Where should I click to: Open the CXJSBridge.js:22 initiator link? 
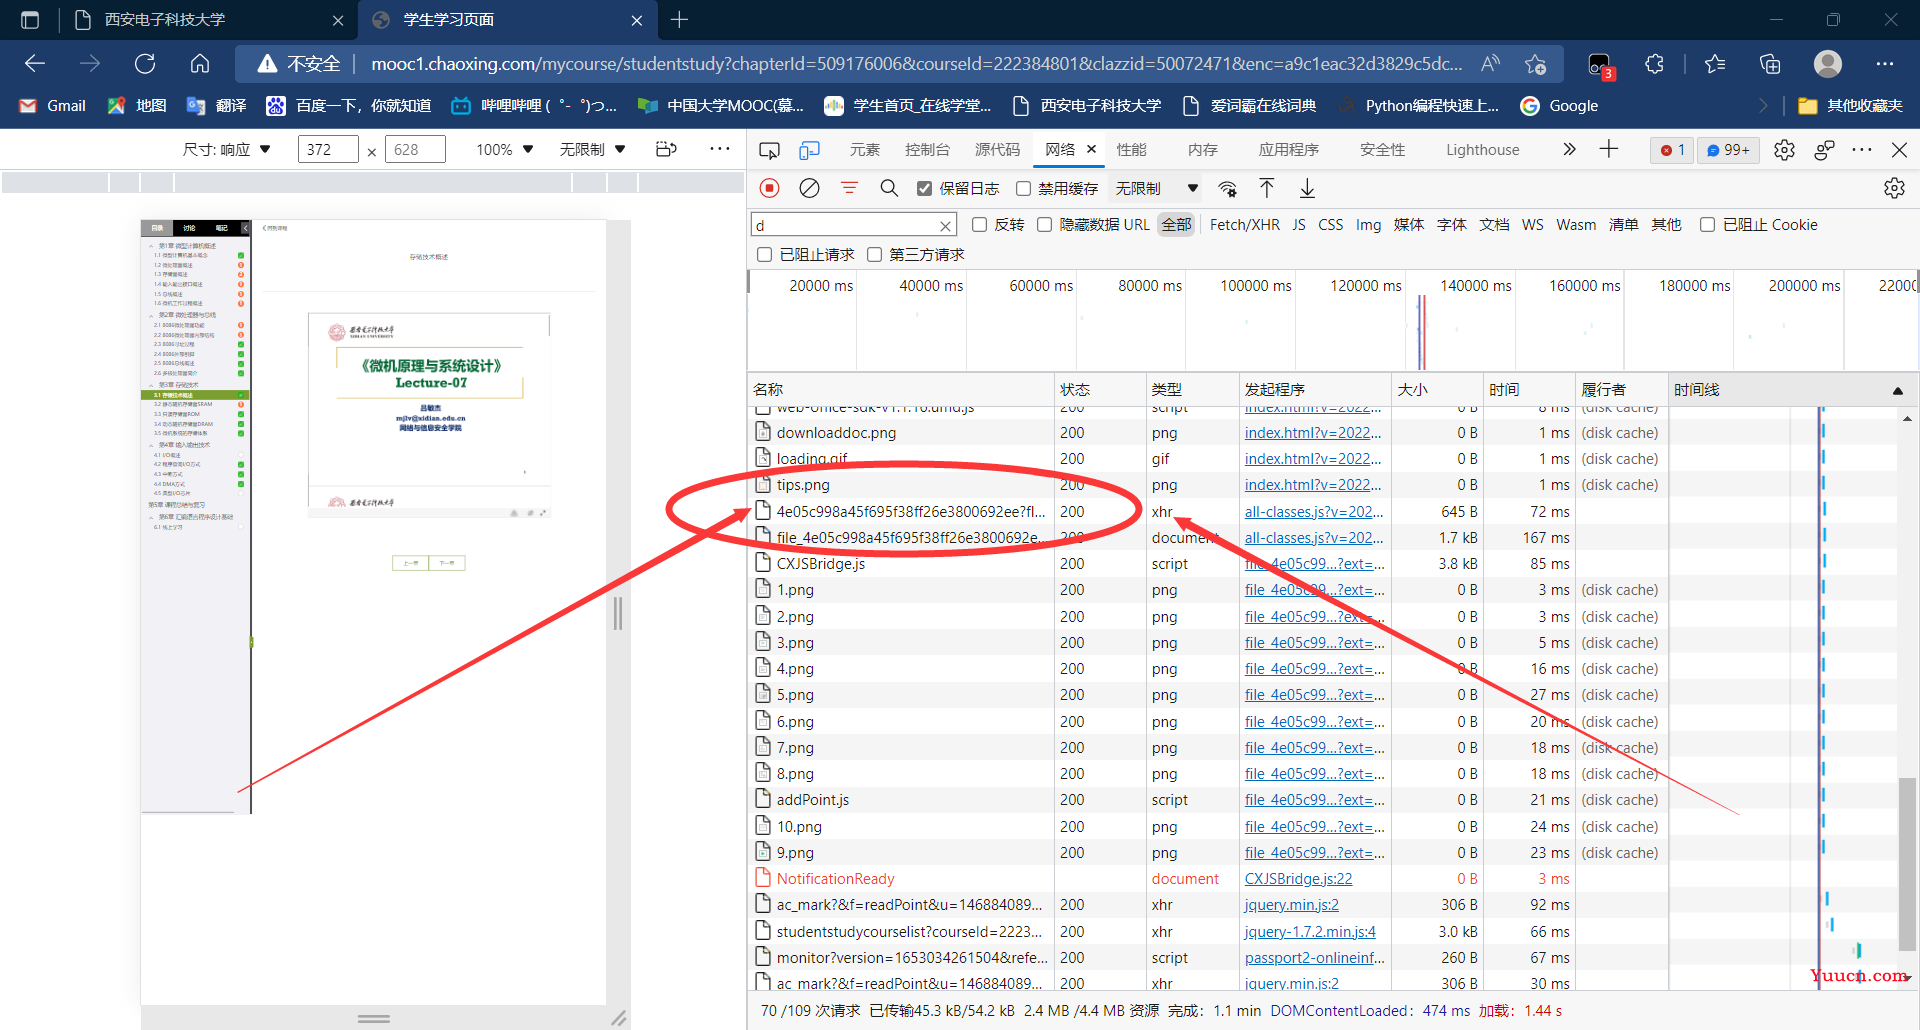1298,879
